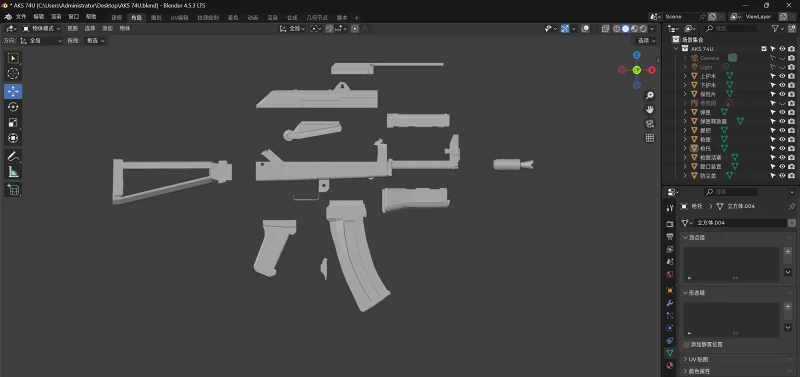The width and height of the screenshot is (800, 377).
Task: Click the Blender logo menu icon
Action: pyautogui.click(x=8, y=17)
